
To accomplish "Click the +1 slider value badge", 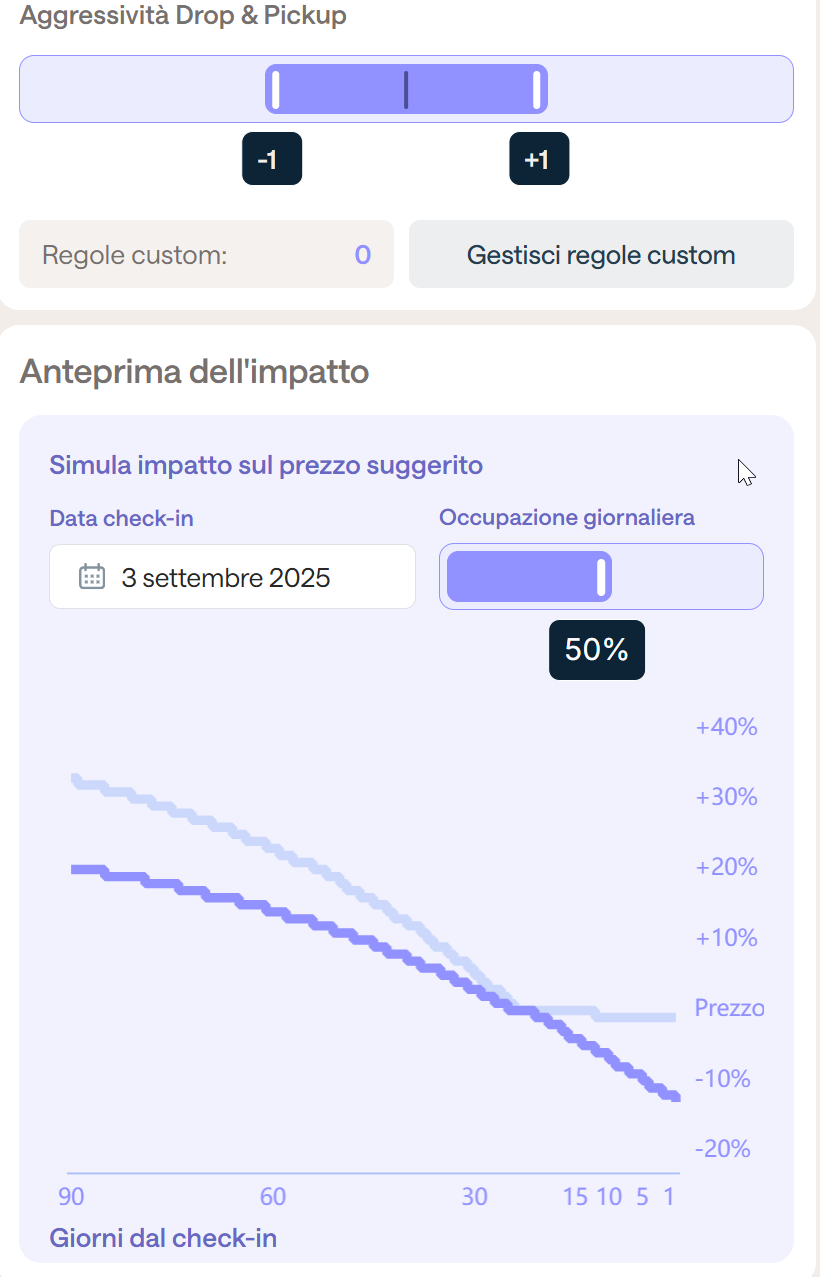I will pos(539,159).
